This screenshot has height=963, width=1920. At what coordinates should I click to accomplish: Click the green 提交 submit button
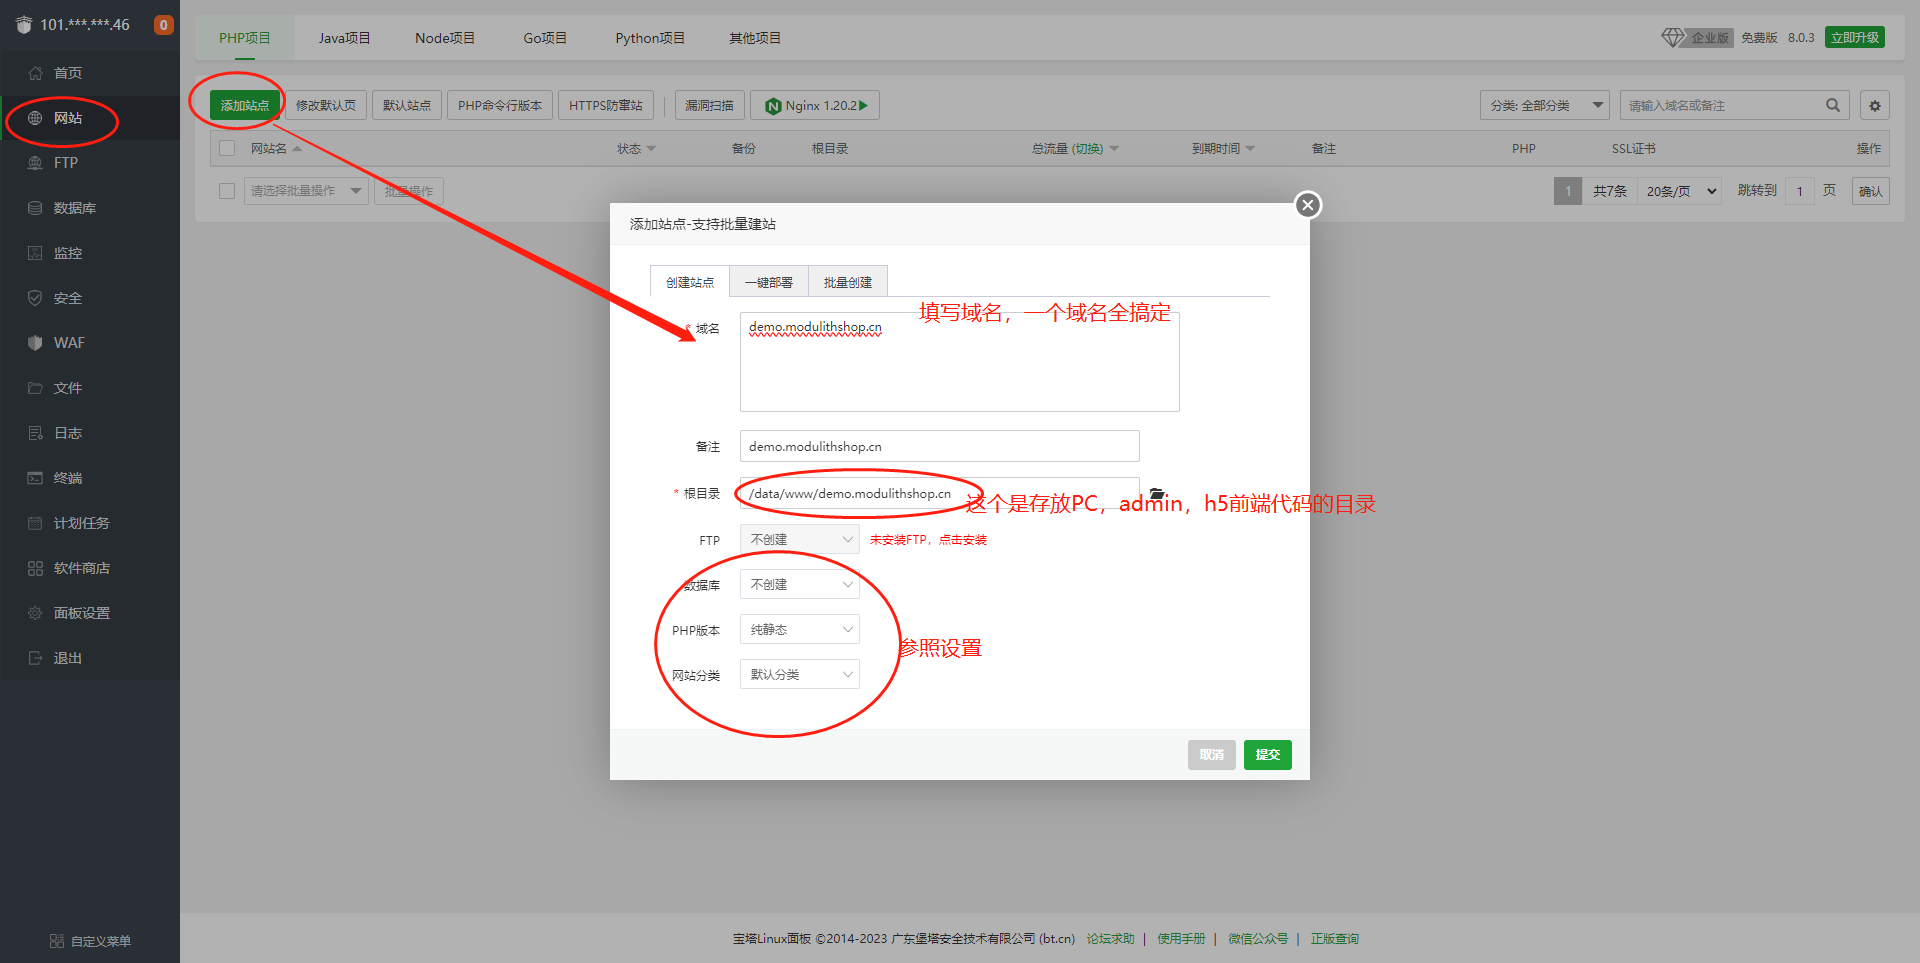[x=1267, y=754]
